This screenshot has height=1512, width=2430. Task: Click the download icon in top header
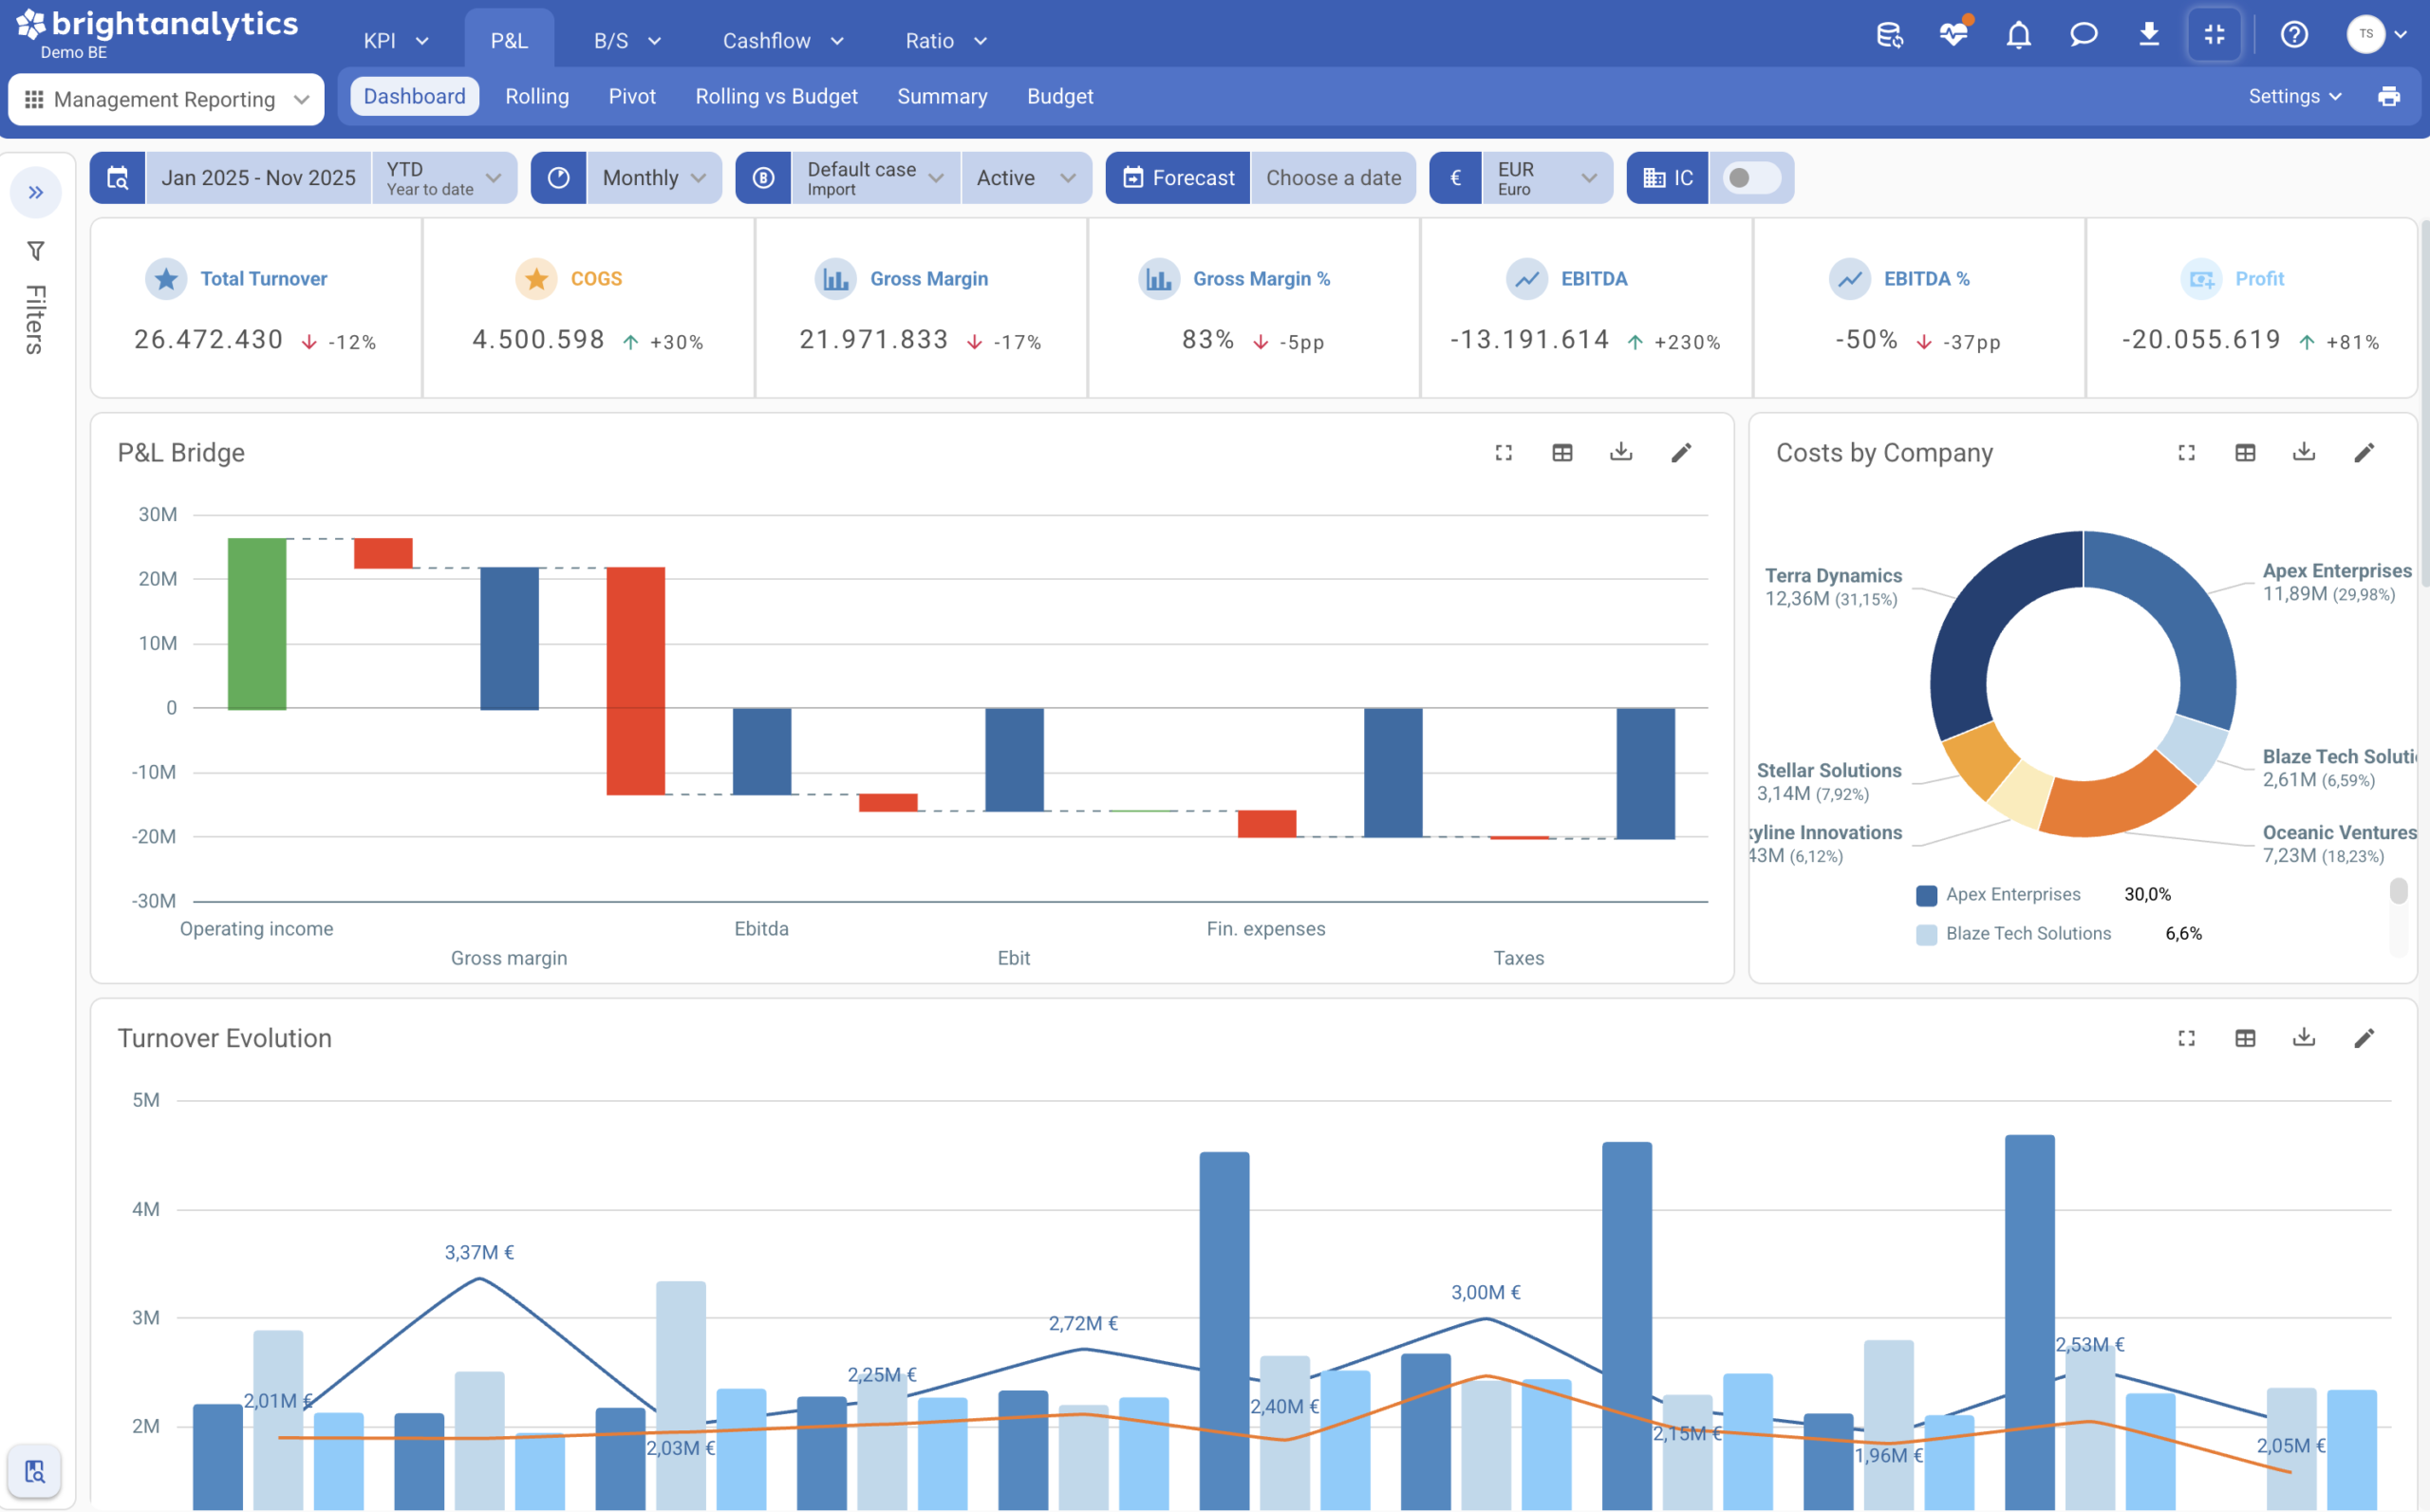[2148, 35]
